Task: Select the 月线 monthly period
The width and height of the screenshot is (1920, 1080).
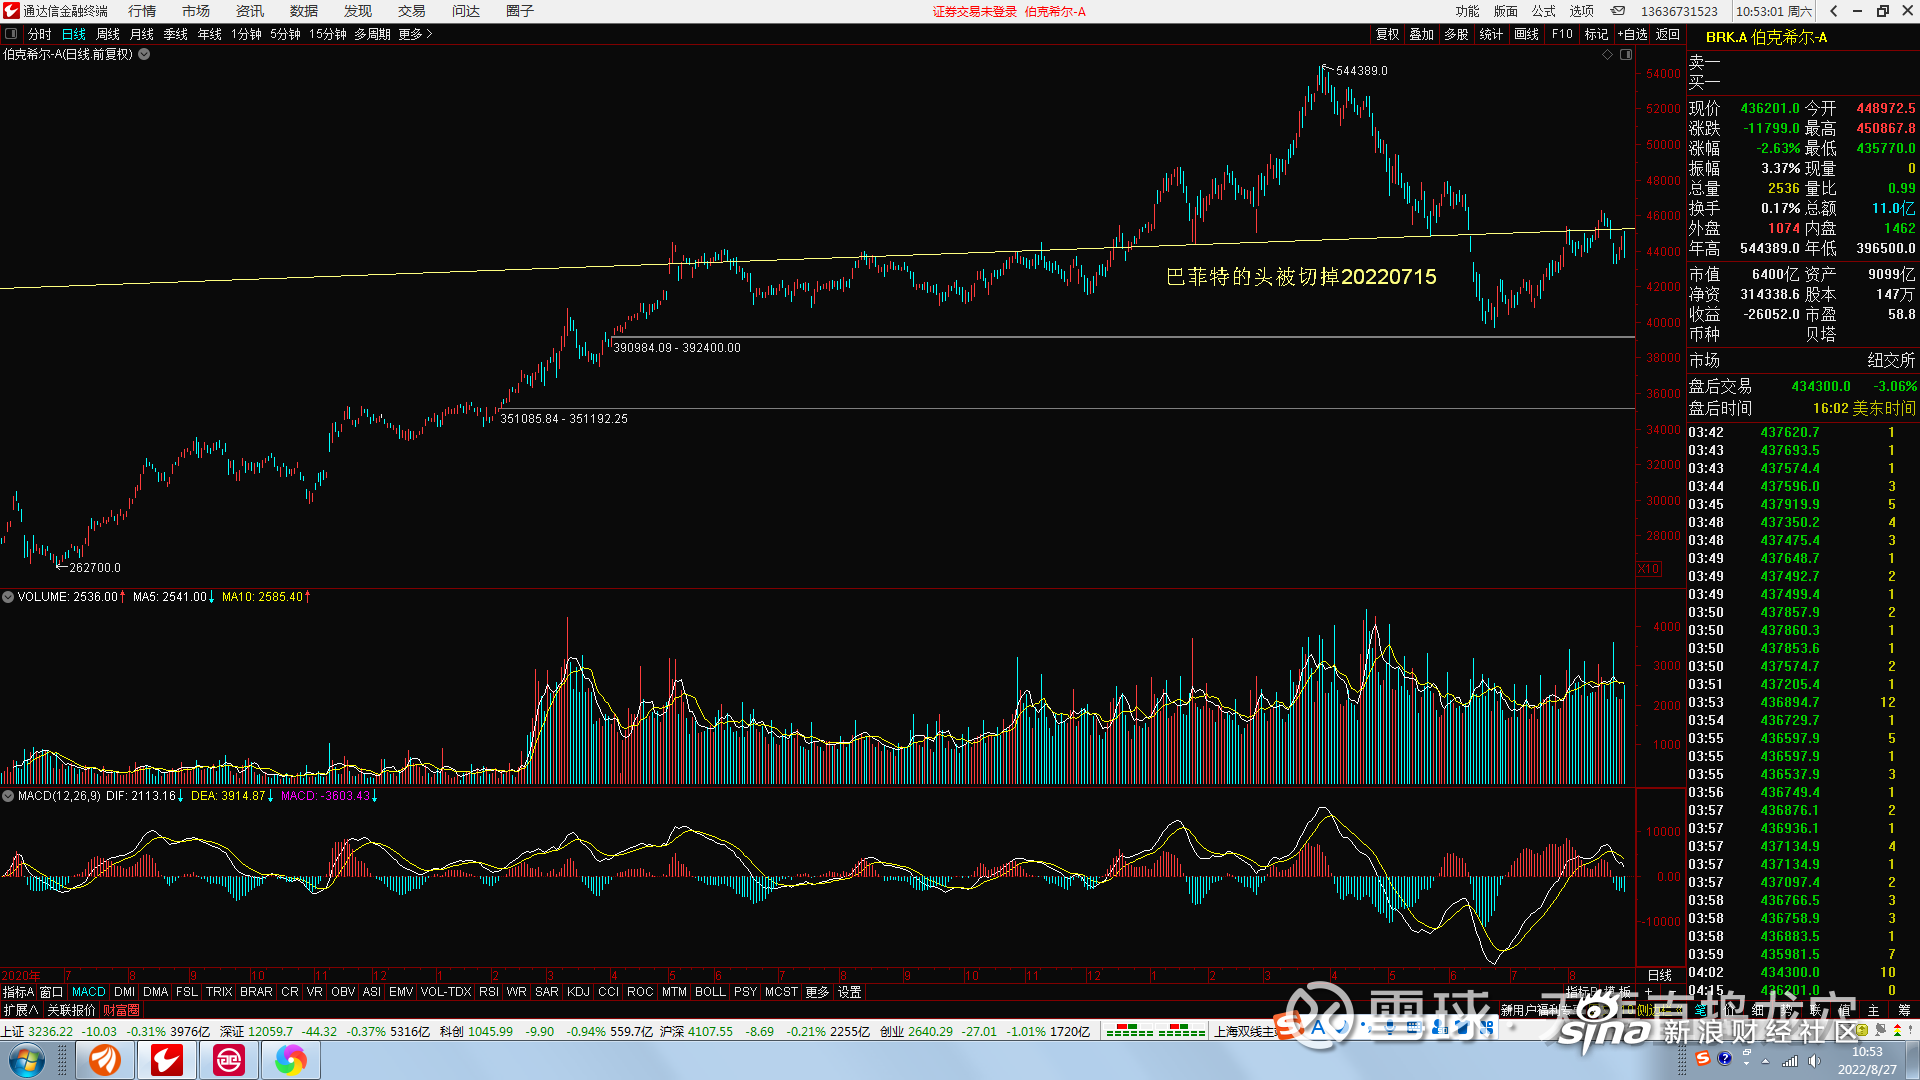Action: pyautogui.click(x=142, y=34)
